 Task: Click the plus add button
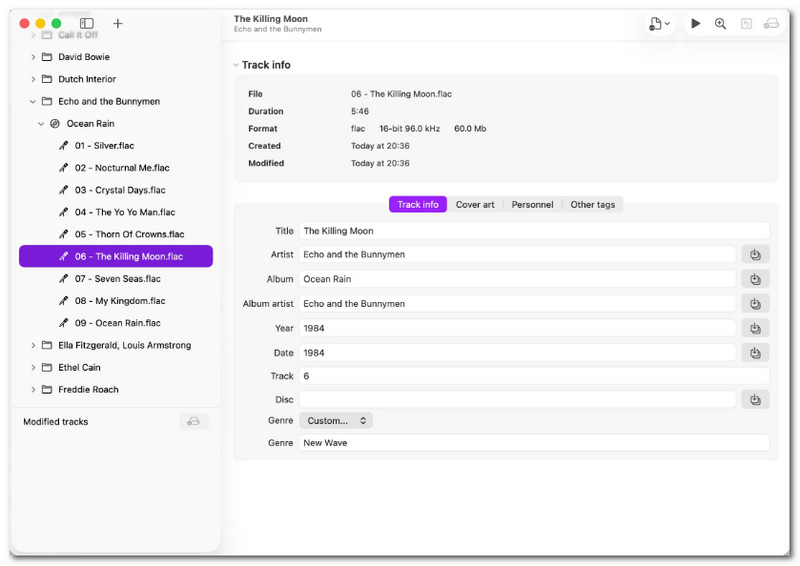[118, 23]
